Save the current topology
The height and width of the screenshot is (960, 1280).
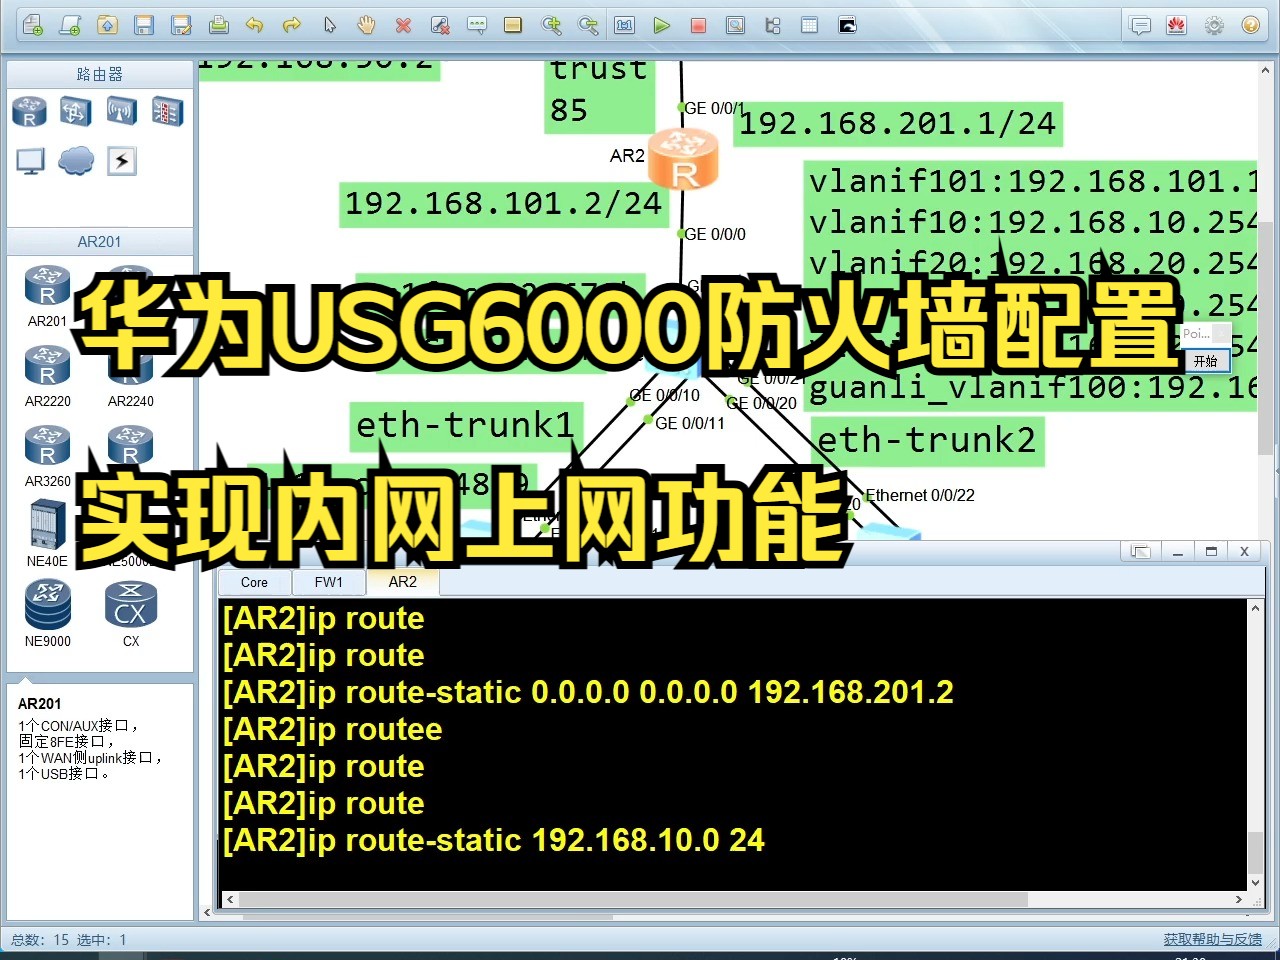pos(146,25)
